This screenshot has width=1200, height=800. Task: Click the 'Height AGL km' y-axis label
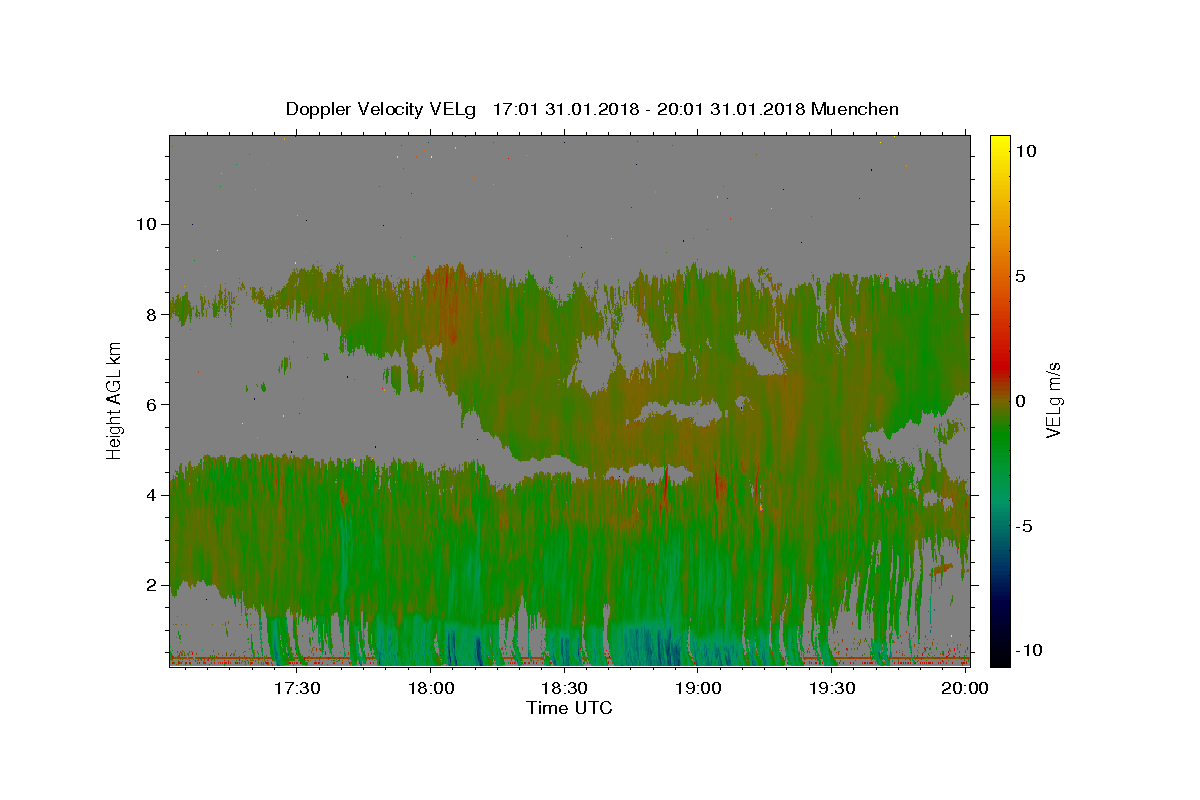pos(114,400)
